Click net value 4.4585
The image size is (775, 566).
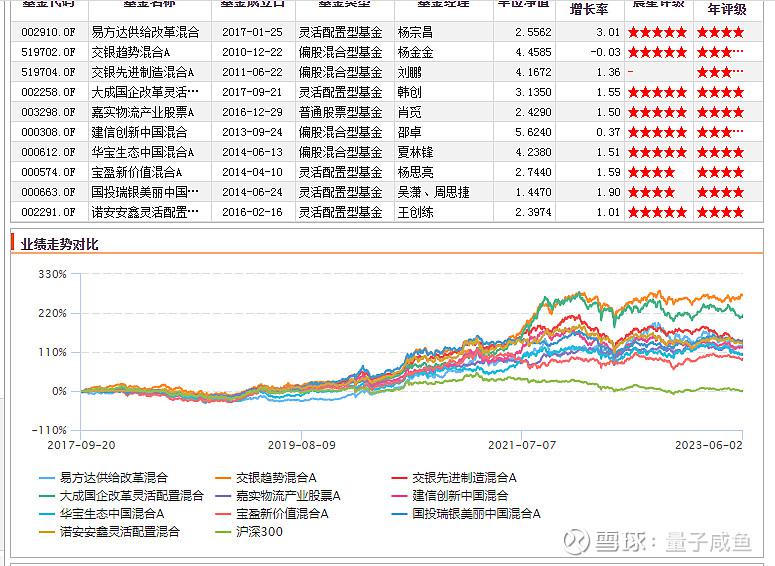tap(533, 52)
